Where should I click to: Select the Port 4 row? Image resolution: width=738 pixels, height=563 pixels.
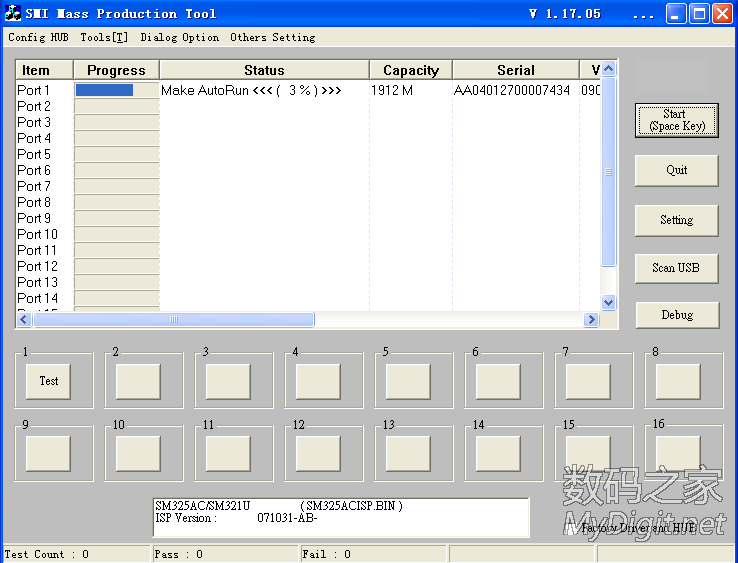pos(308,138)
